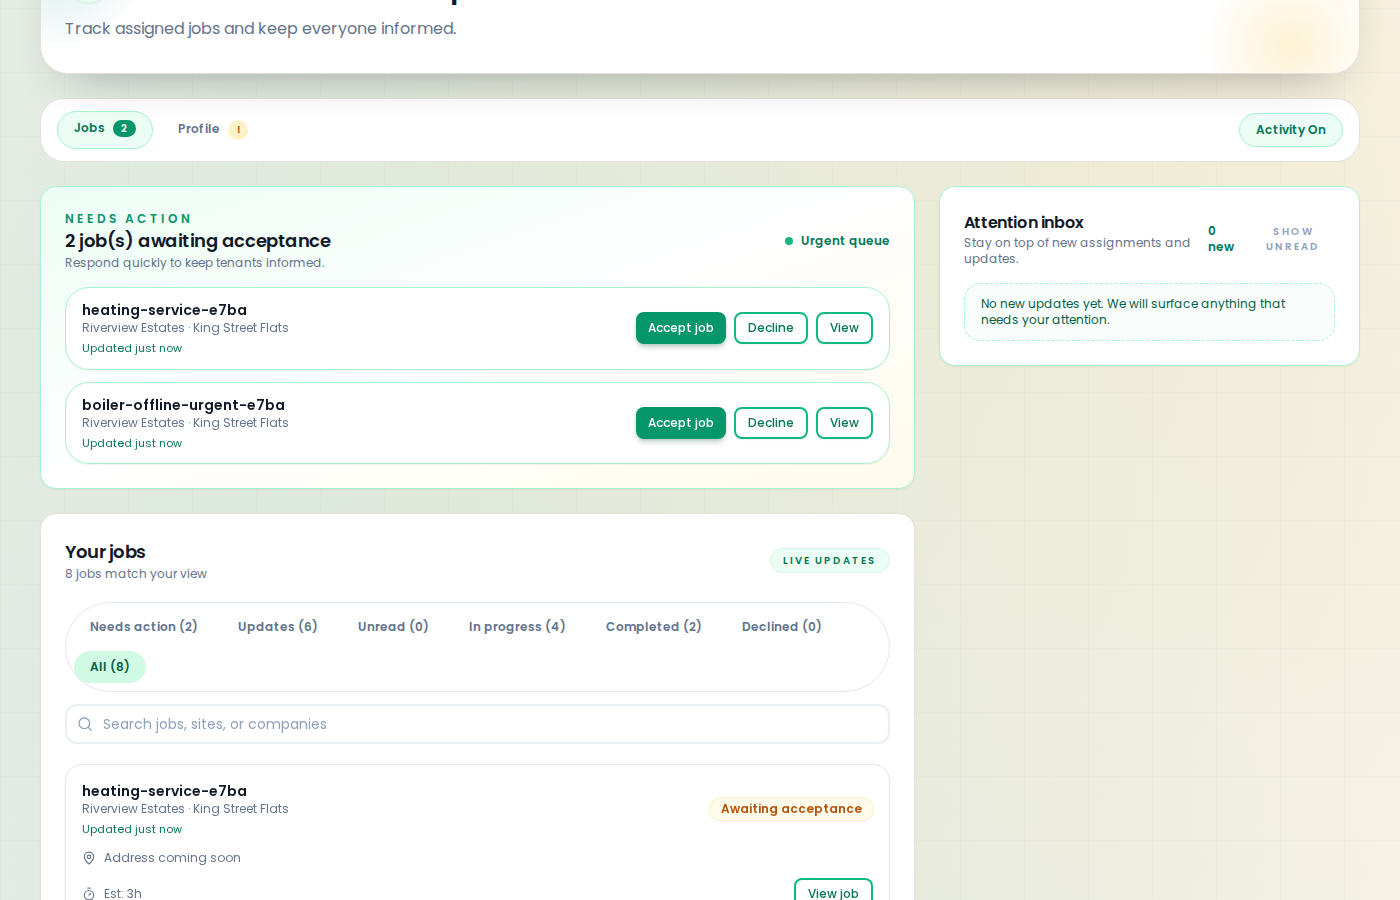The width and height of the screenshot is (1400, 900).
Task: Click the green Urgent queue dot
Action: coord(789,241)
